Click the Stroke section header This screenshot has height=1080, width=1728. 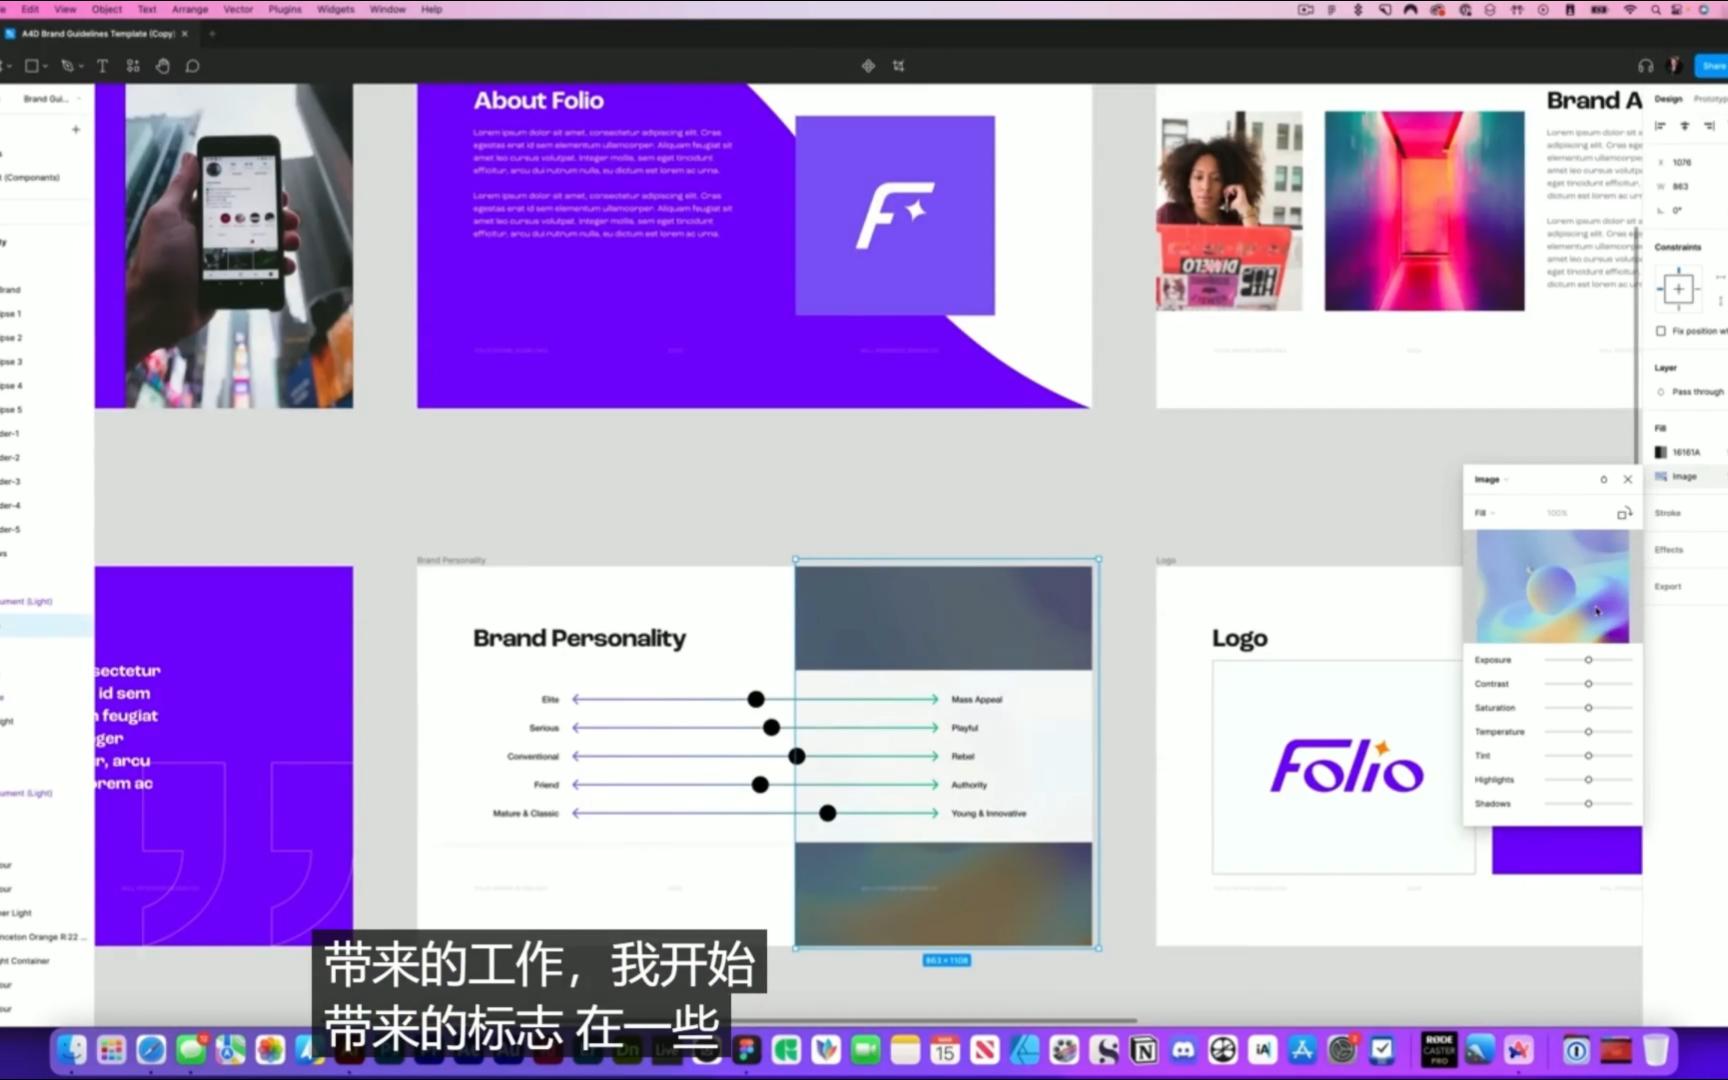coord(1668,513)
